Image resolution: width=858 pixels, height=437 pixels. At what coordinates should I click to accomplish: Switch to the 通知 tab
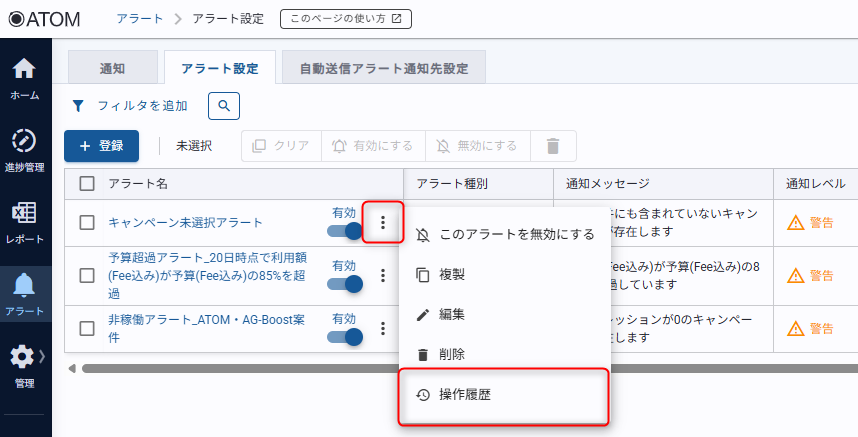coord(113,68)
